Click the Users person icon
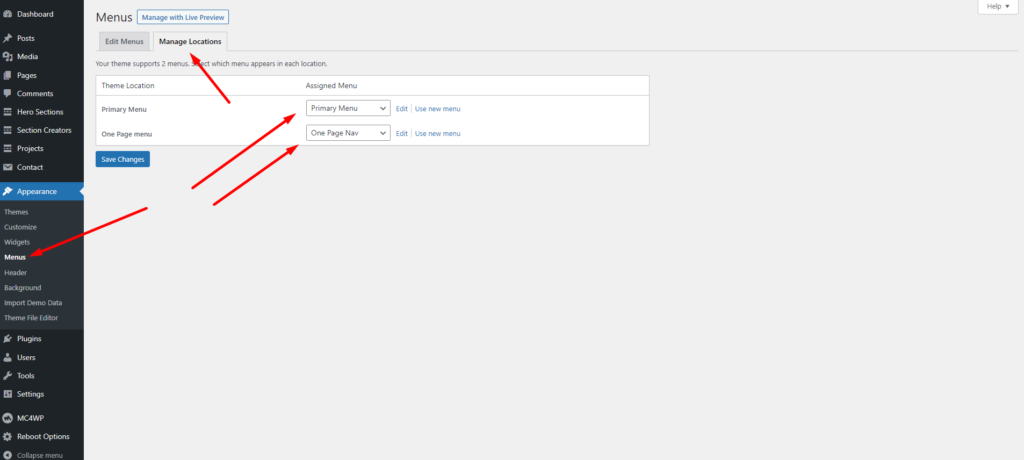Screen dimensions: 1024x460 [x=8, y=357]
